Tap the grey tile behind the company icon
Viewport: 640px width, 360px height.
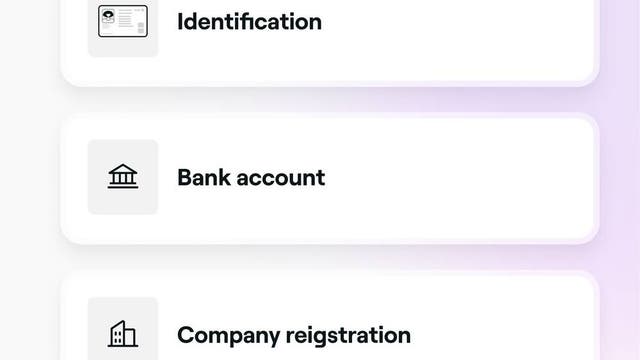[x=123, y=329]
